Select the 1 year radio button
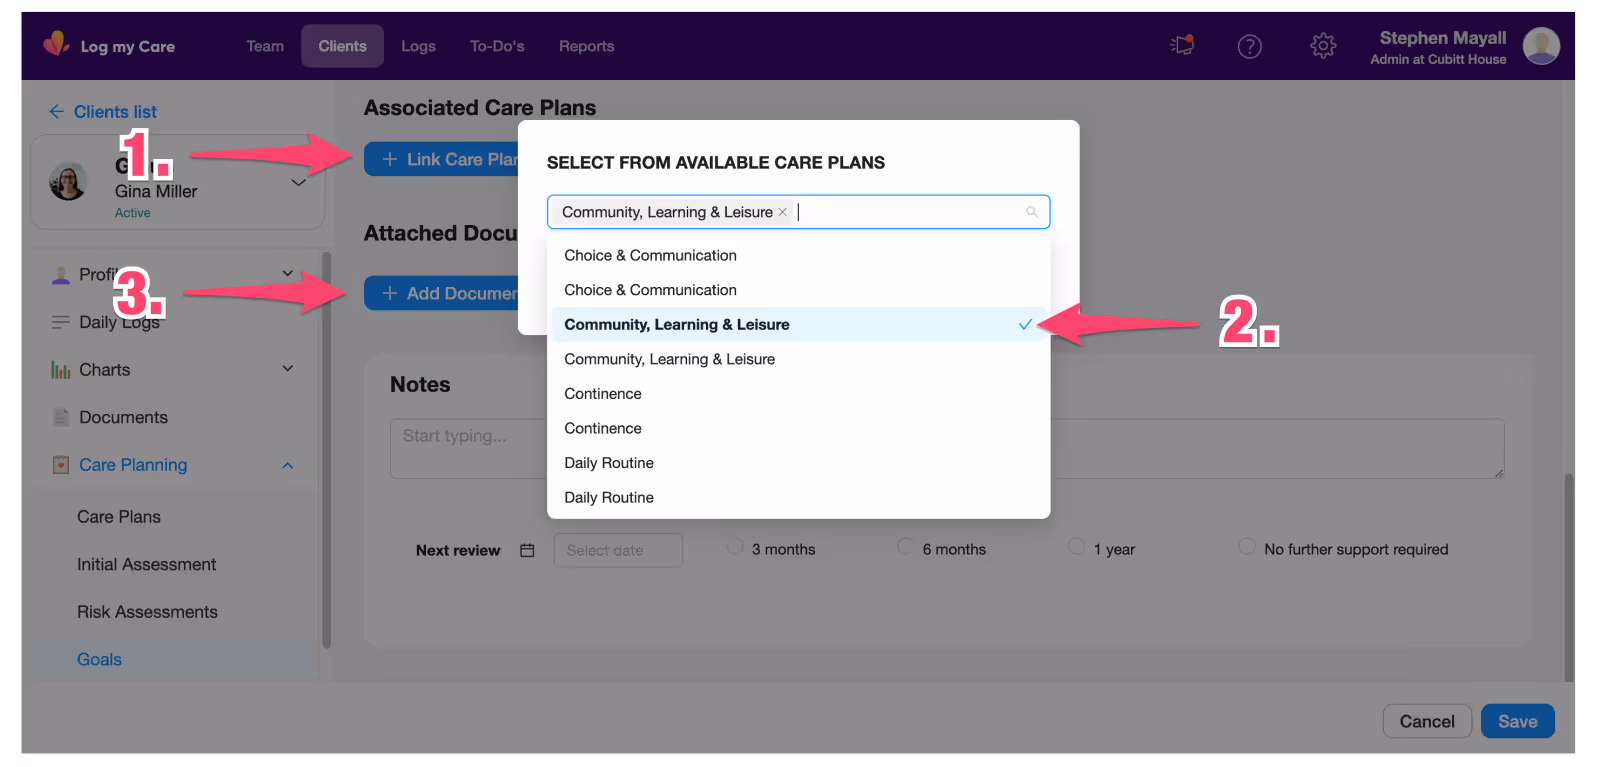Image resolution: width=1600 pixels, height=767 pixels. [1076, 546]
